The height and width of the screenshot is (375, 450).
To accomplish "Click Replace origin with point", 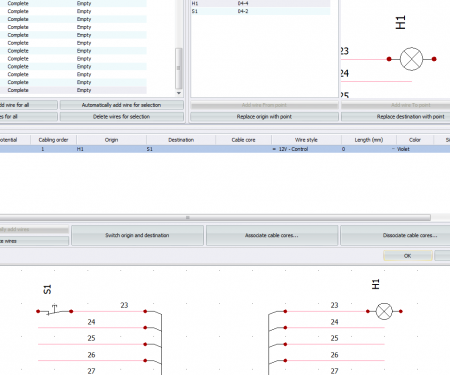I will [264, 117].
